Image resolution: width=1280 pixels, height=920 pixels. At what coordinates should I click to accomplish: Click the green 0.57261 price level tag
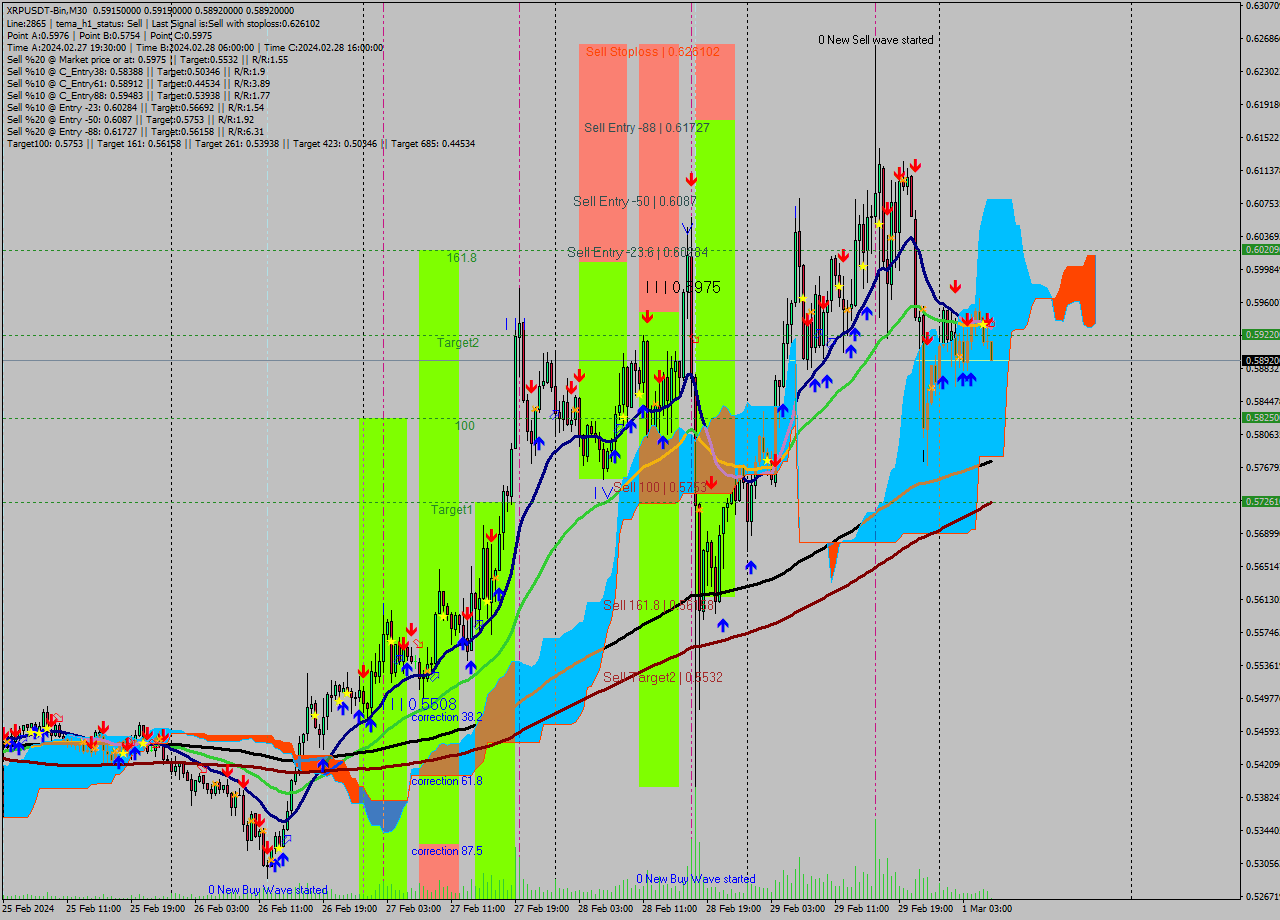(1260, 501)
